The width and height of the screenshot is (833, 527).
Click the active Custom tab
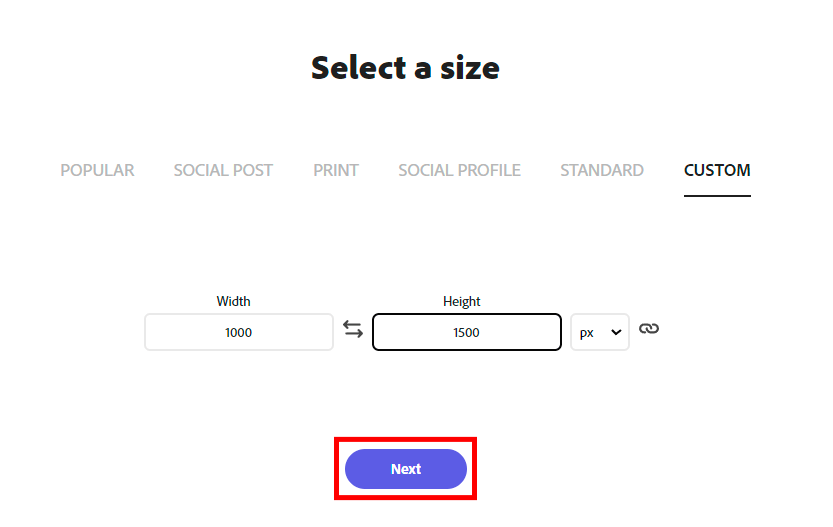click(x=717, y=170)
